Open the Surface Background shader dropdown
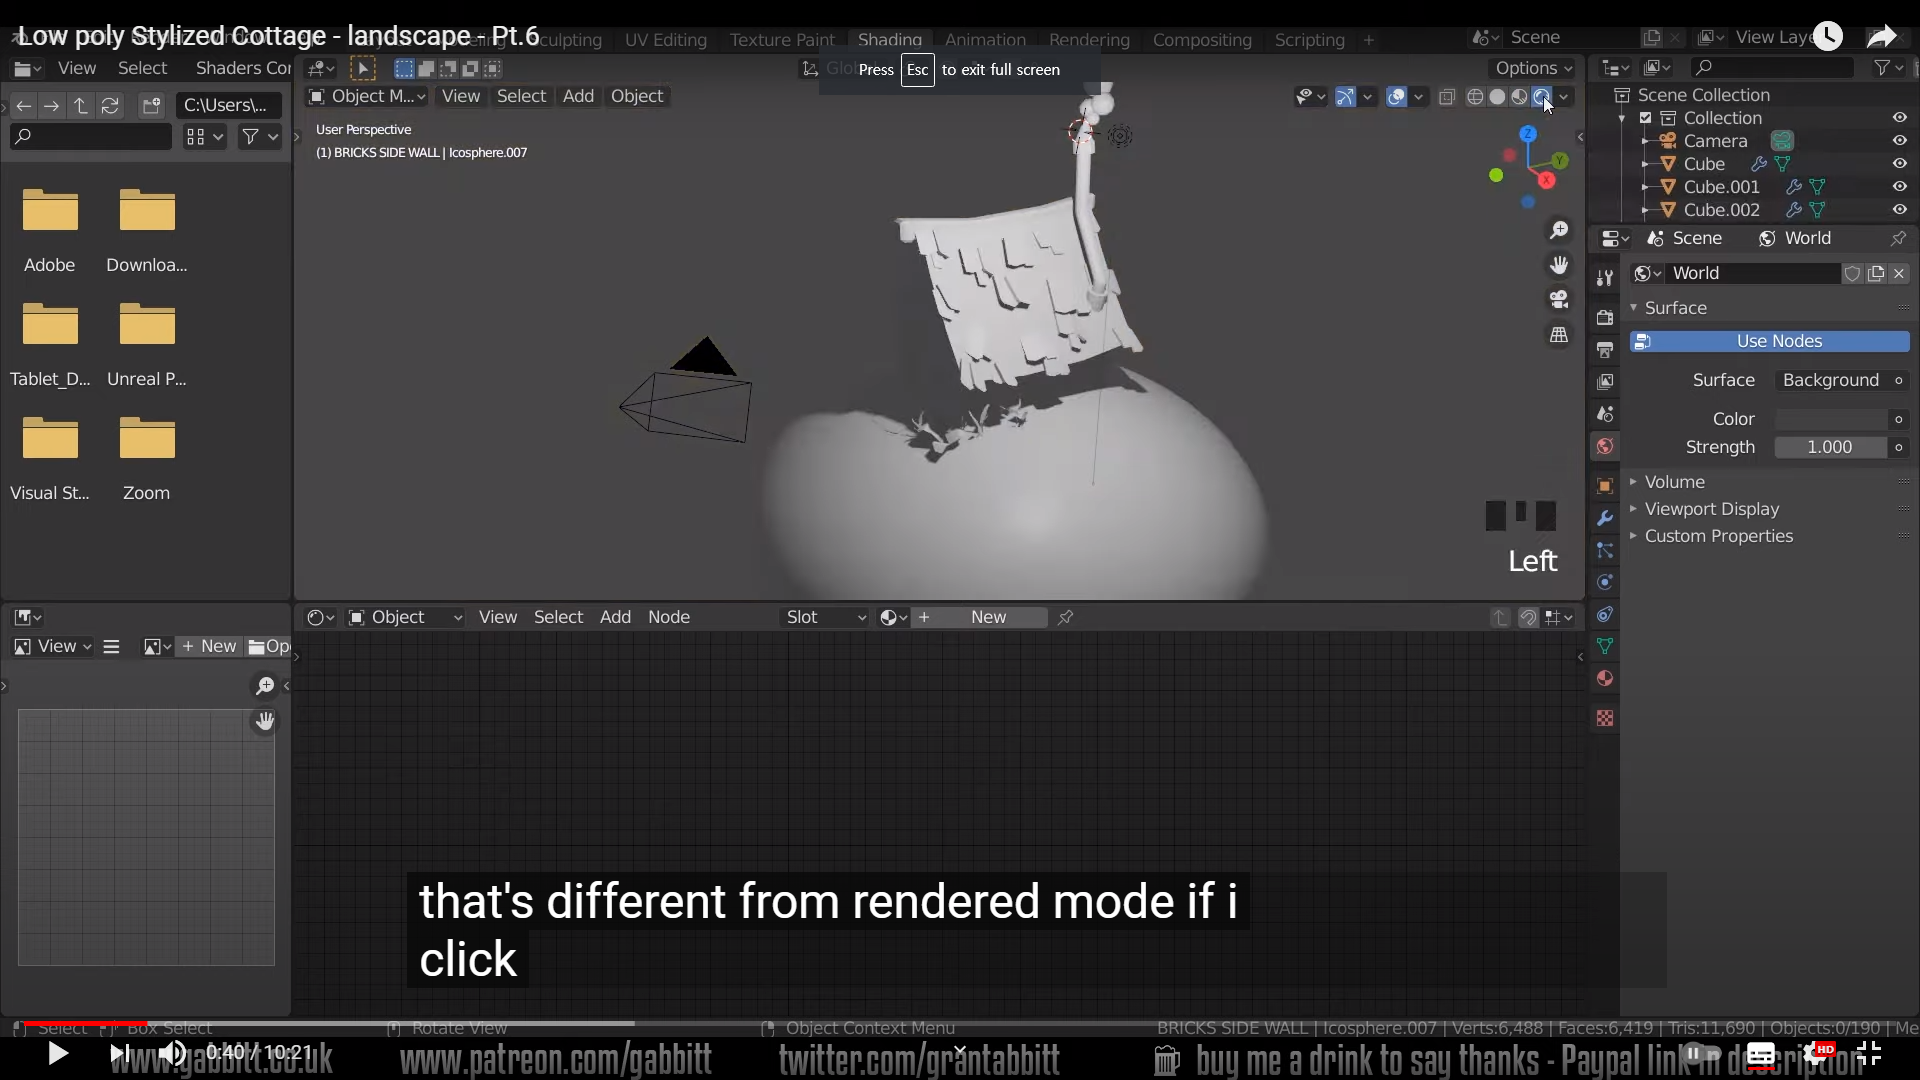Screen dimensions: 1920x1080 pyautogui.click(x=1830, y=380)
